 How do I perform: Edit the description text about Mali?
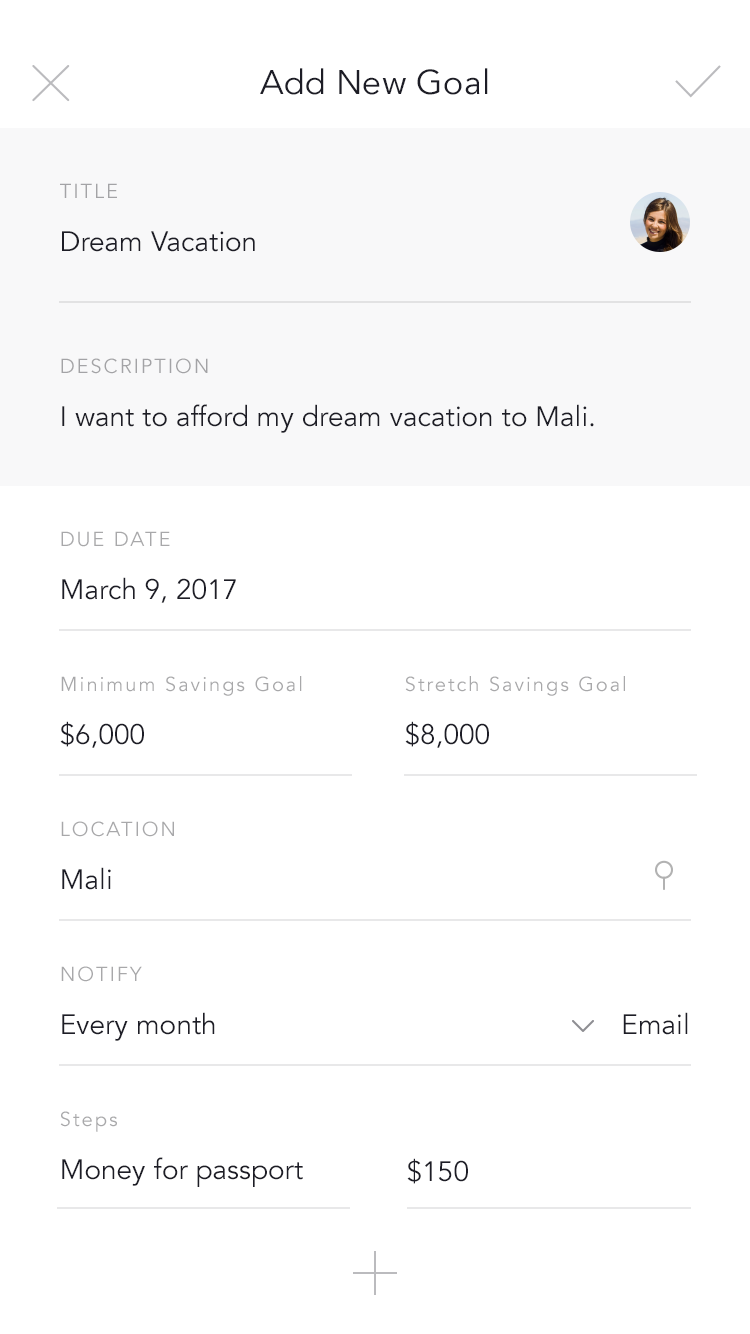point(328,417)
